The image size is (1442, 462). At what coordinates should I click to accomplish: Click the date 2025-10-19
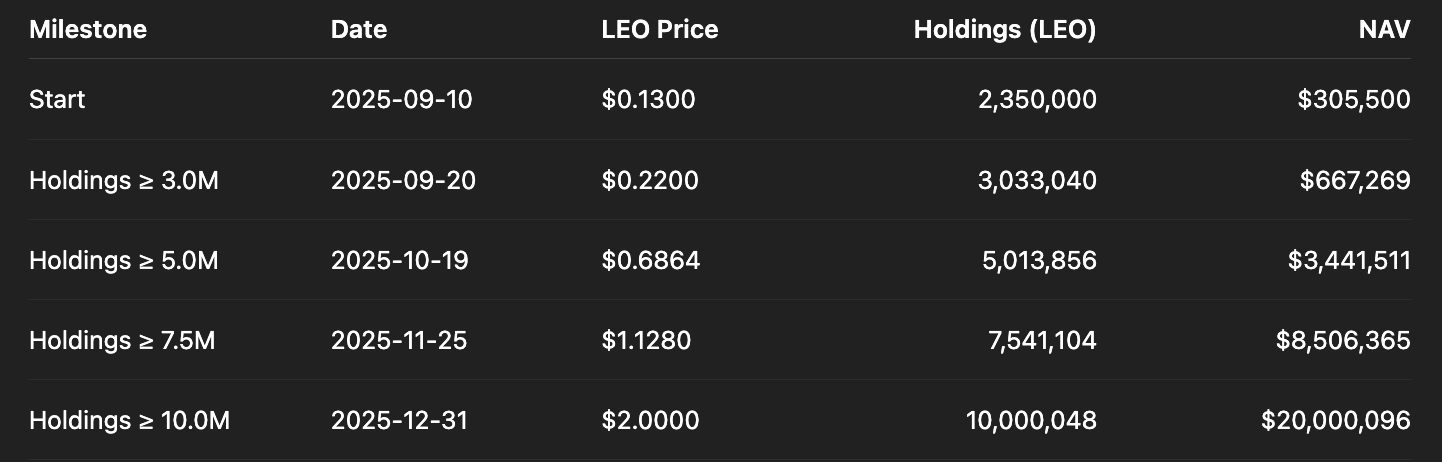[400, 261]
